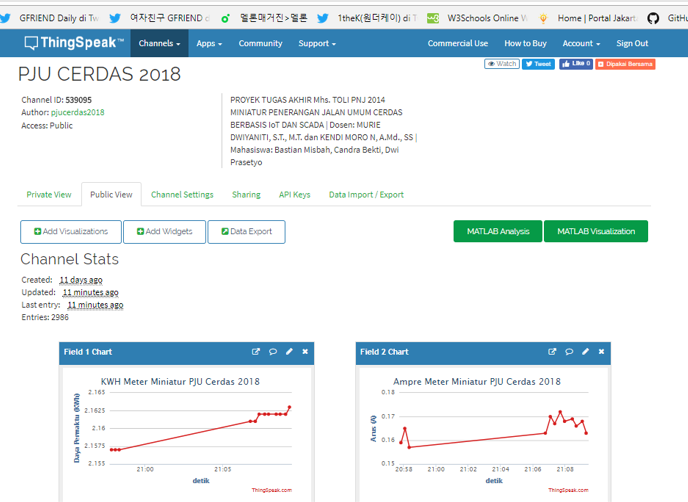Viewport: 688px width, 502px height.
Task: Open Field 2 Chart in new window
Action: click(x=552, y=352)
